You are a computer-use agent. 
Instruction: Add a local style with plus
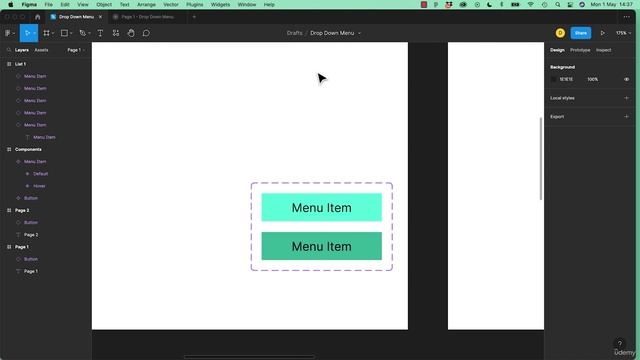pyautogui.click(x=627, y=98)
